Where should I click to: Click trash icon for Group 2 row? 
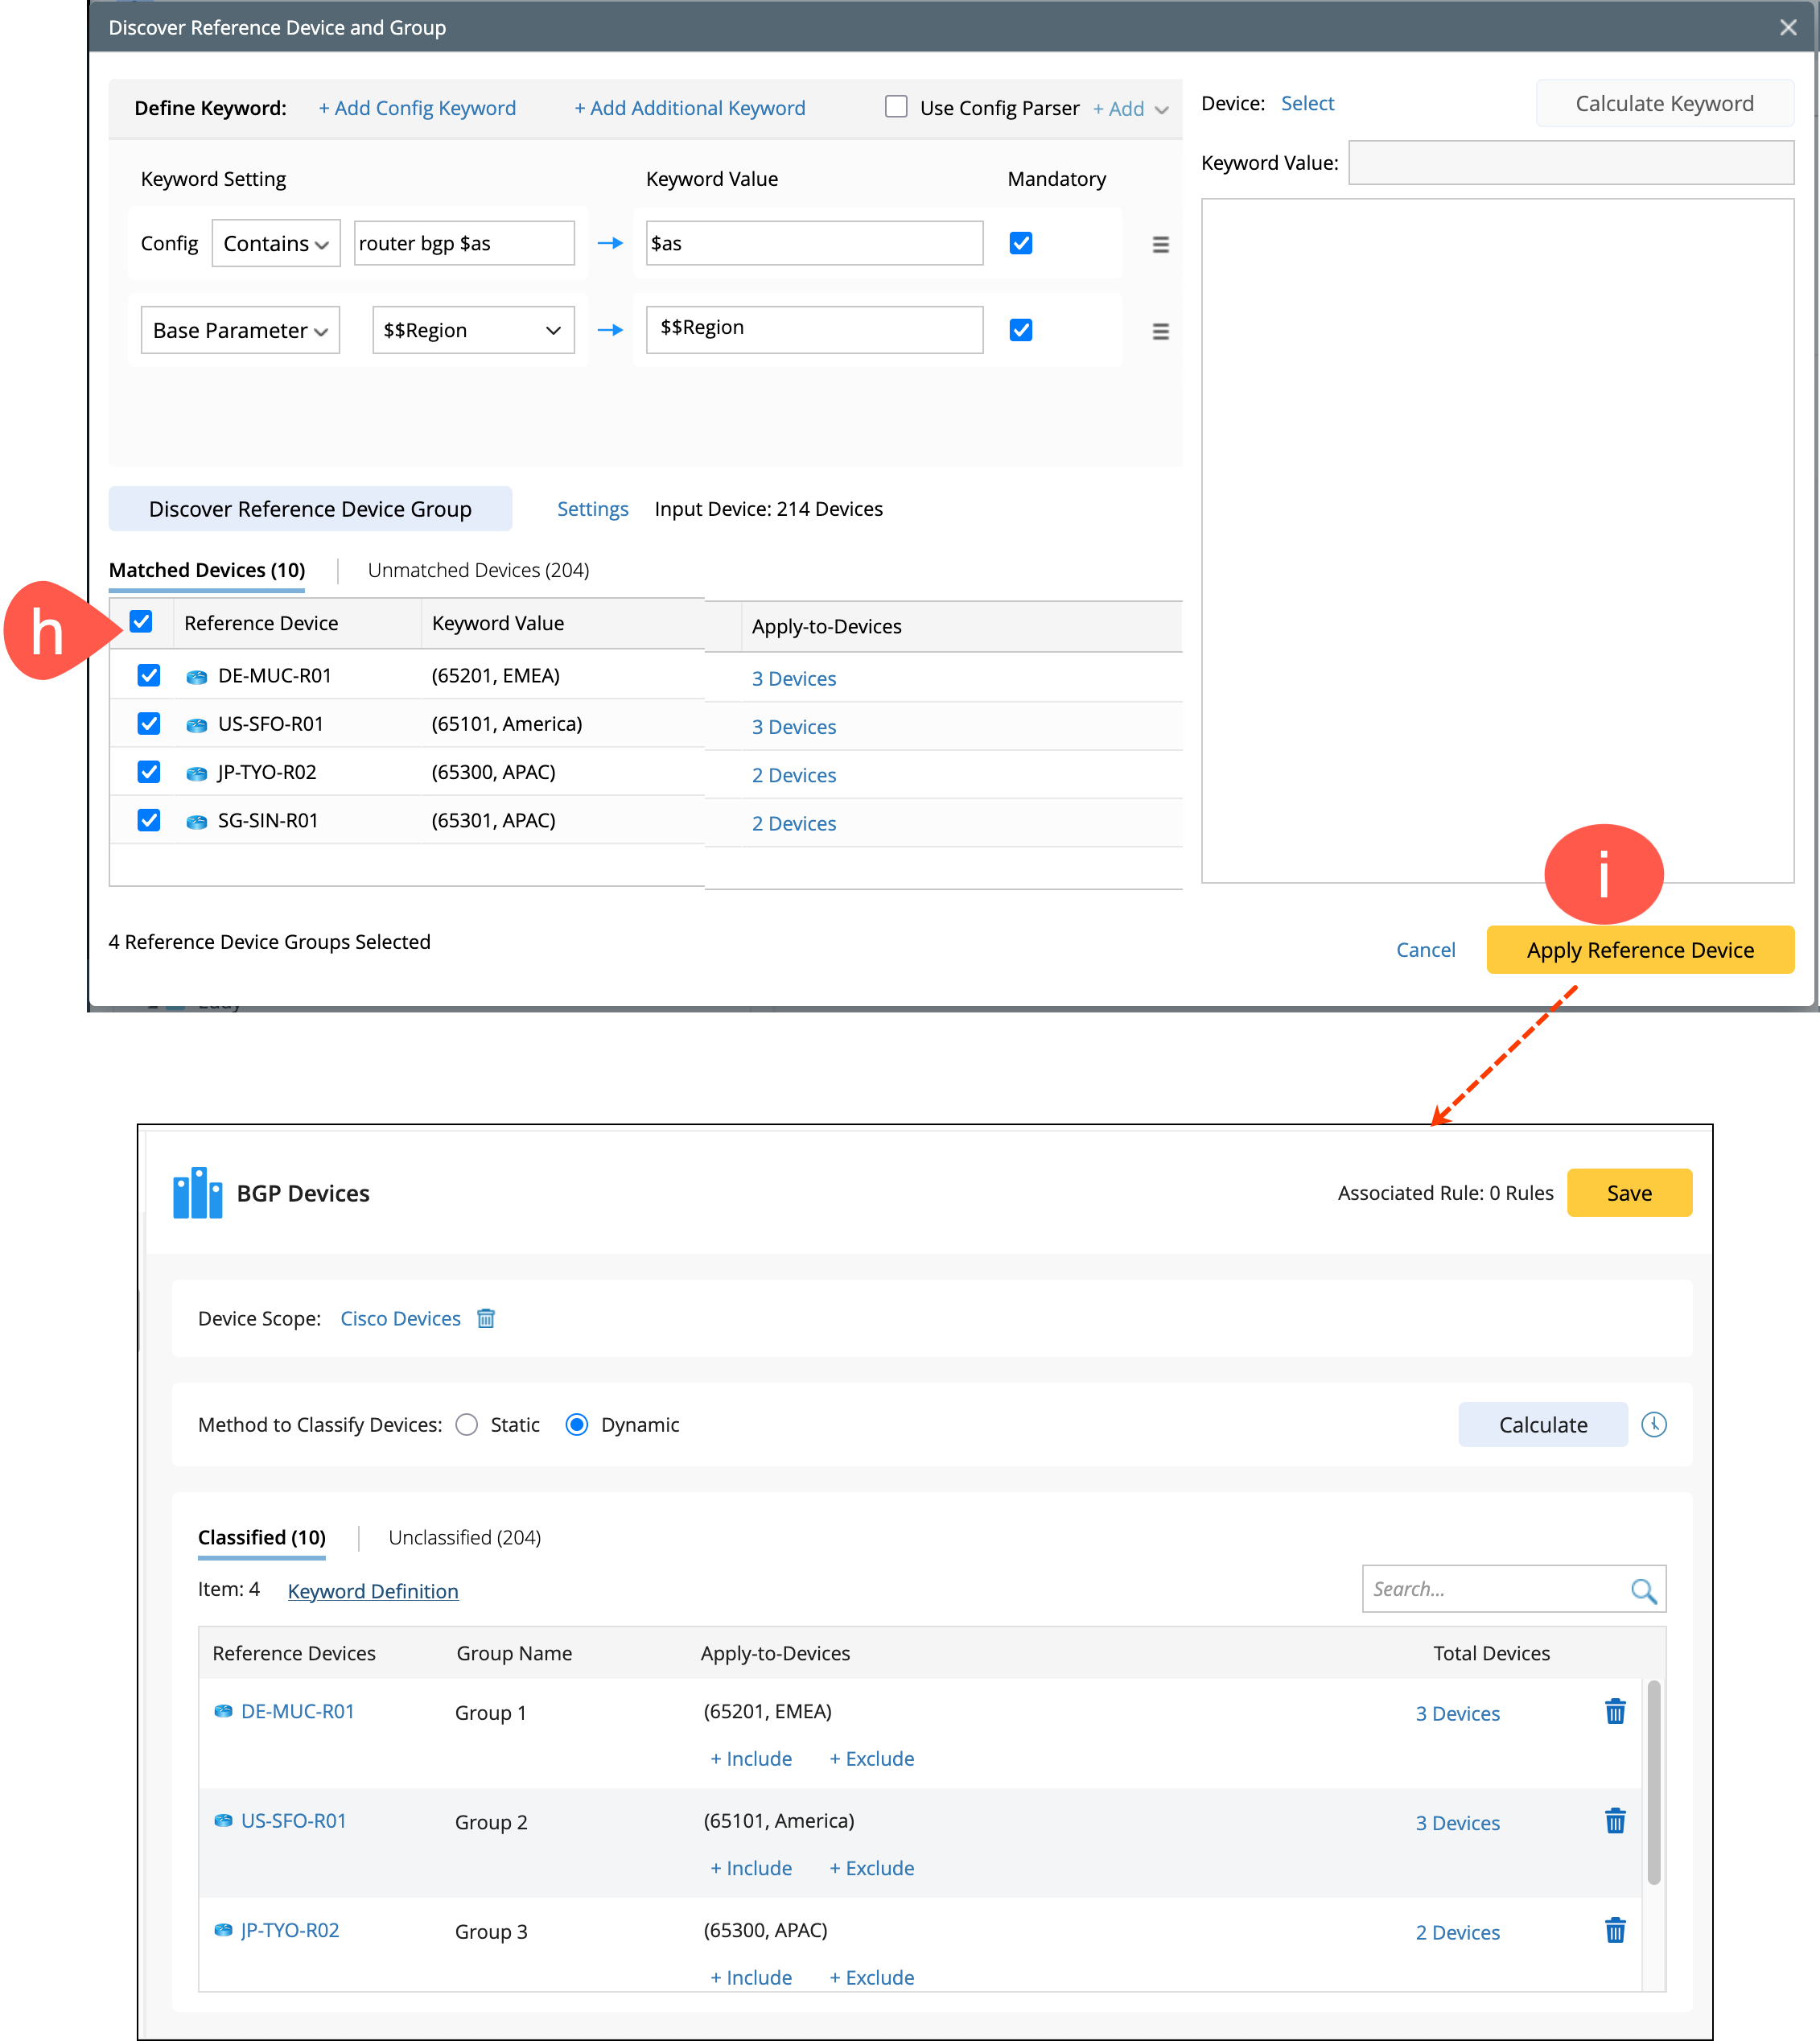pyautogui.click(x=1614, y=1821)
